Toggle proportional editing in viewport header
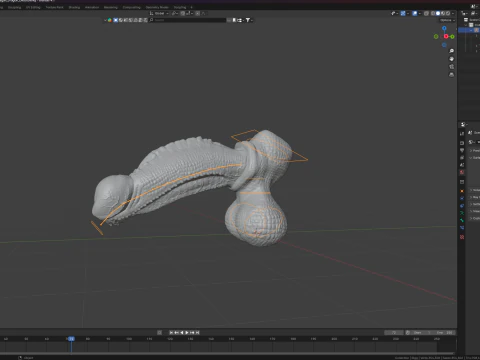Screen dimensions: 480x360 (198, 13)
